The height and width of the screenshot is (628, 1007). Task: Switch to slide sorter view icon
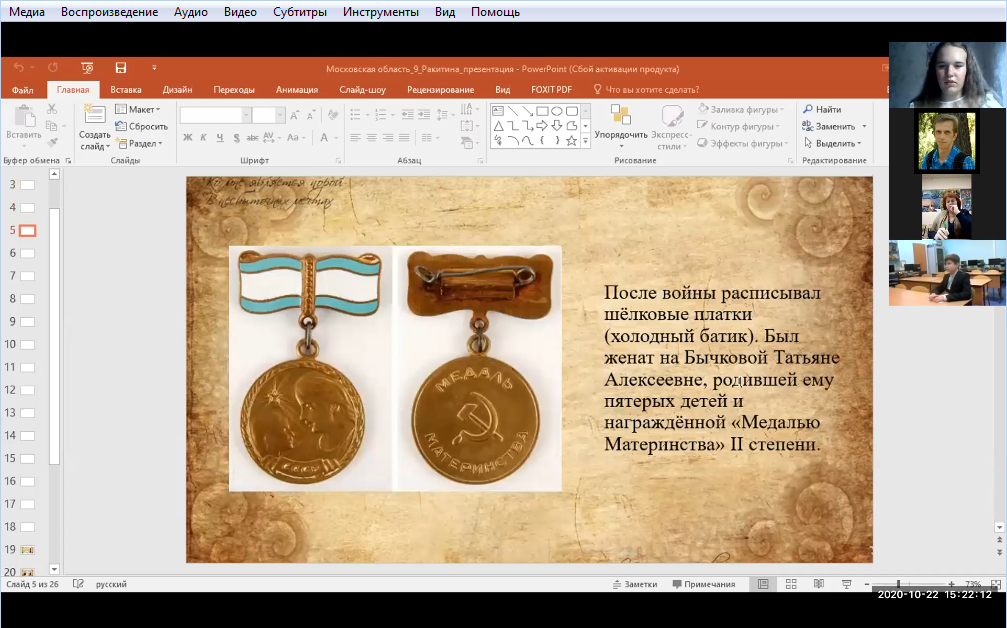tap(791, 584)
